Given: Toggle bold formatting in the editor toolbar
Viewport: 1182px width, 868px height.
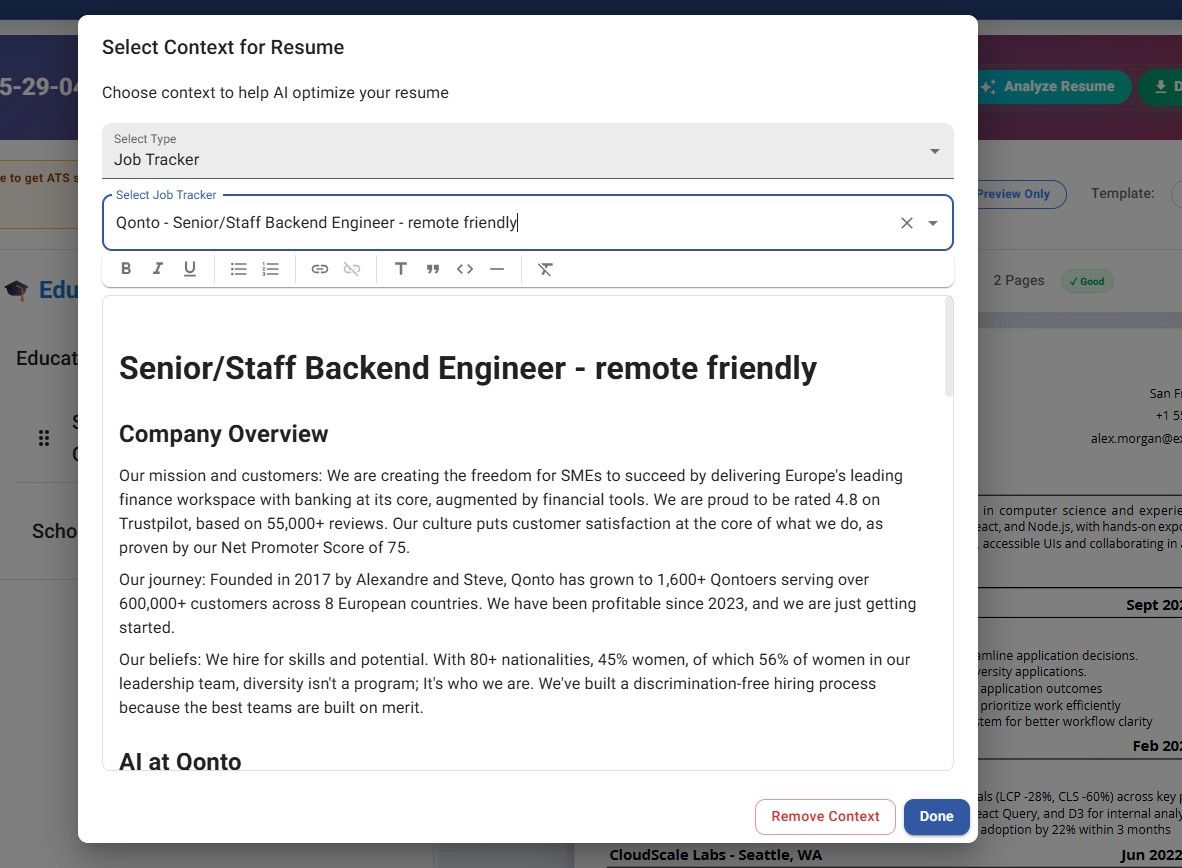Looking at the screenshot, I should [x=126, y=268].
